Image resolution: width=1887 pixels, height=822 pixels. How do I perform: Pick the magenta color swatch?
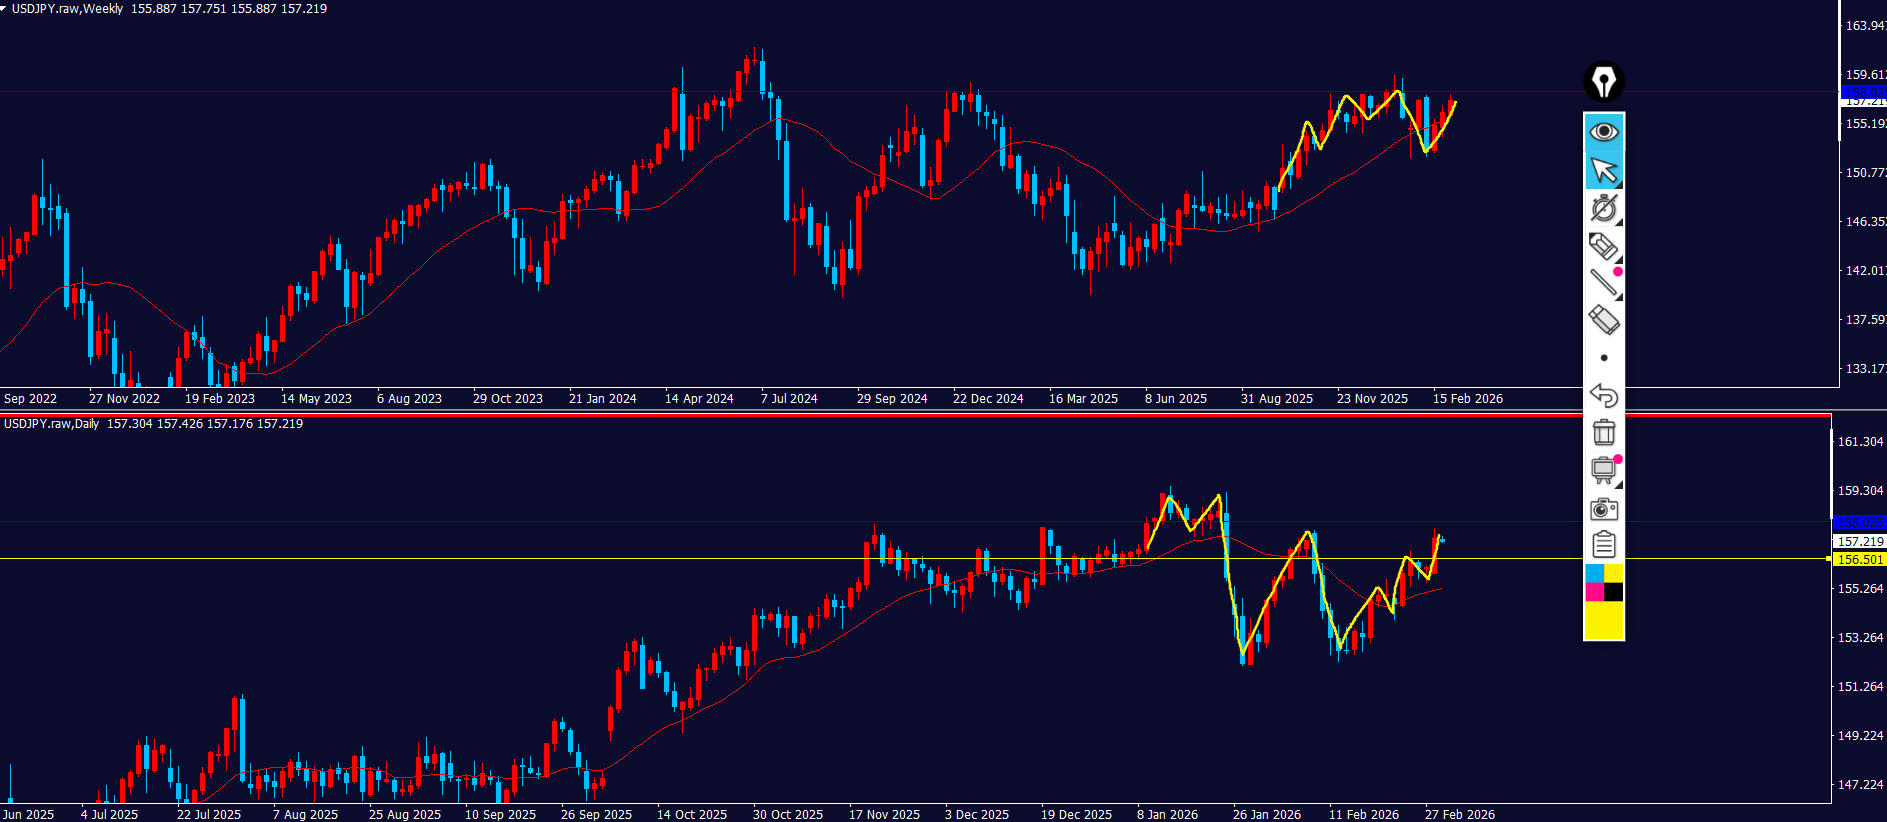(1594, 592)
